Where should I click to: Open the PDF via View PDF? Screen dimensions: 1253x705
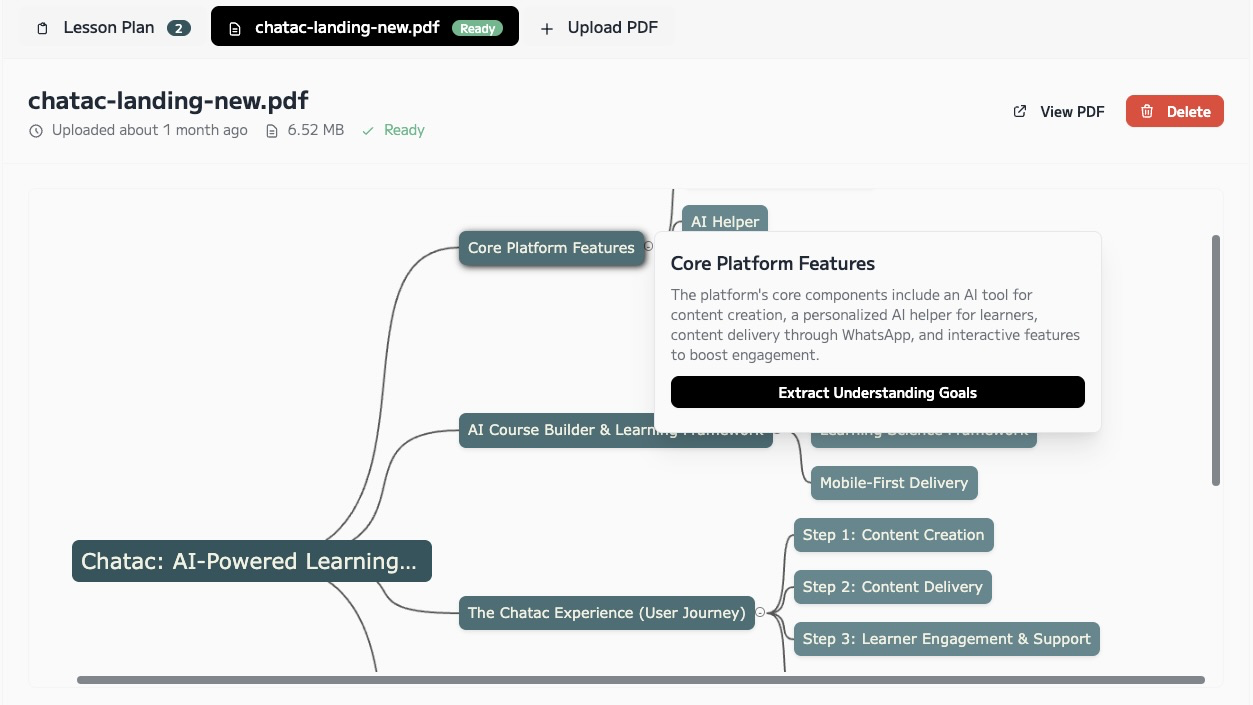[1070, 111]
